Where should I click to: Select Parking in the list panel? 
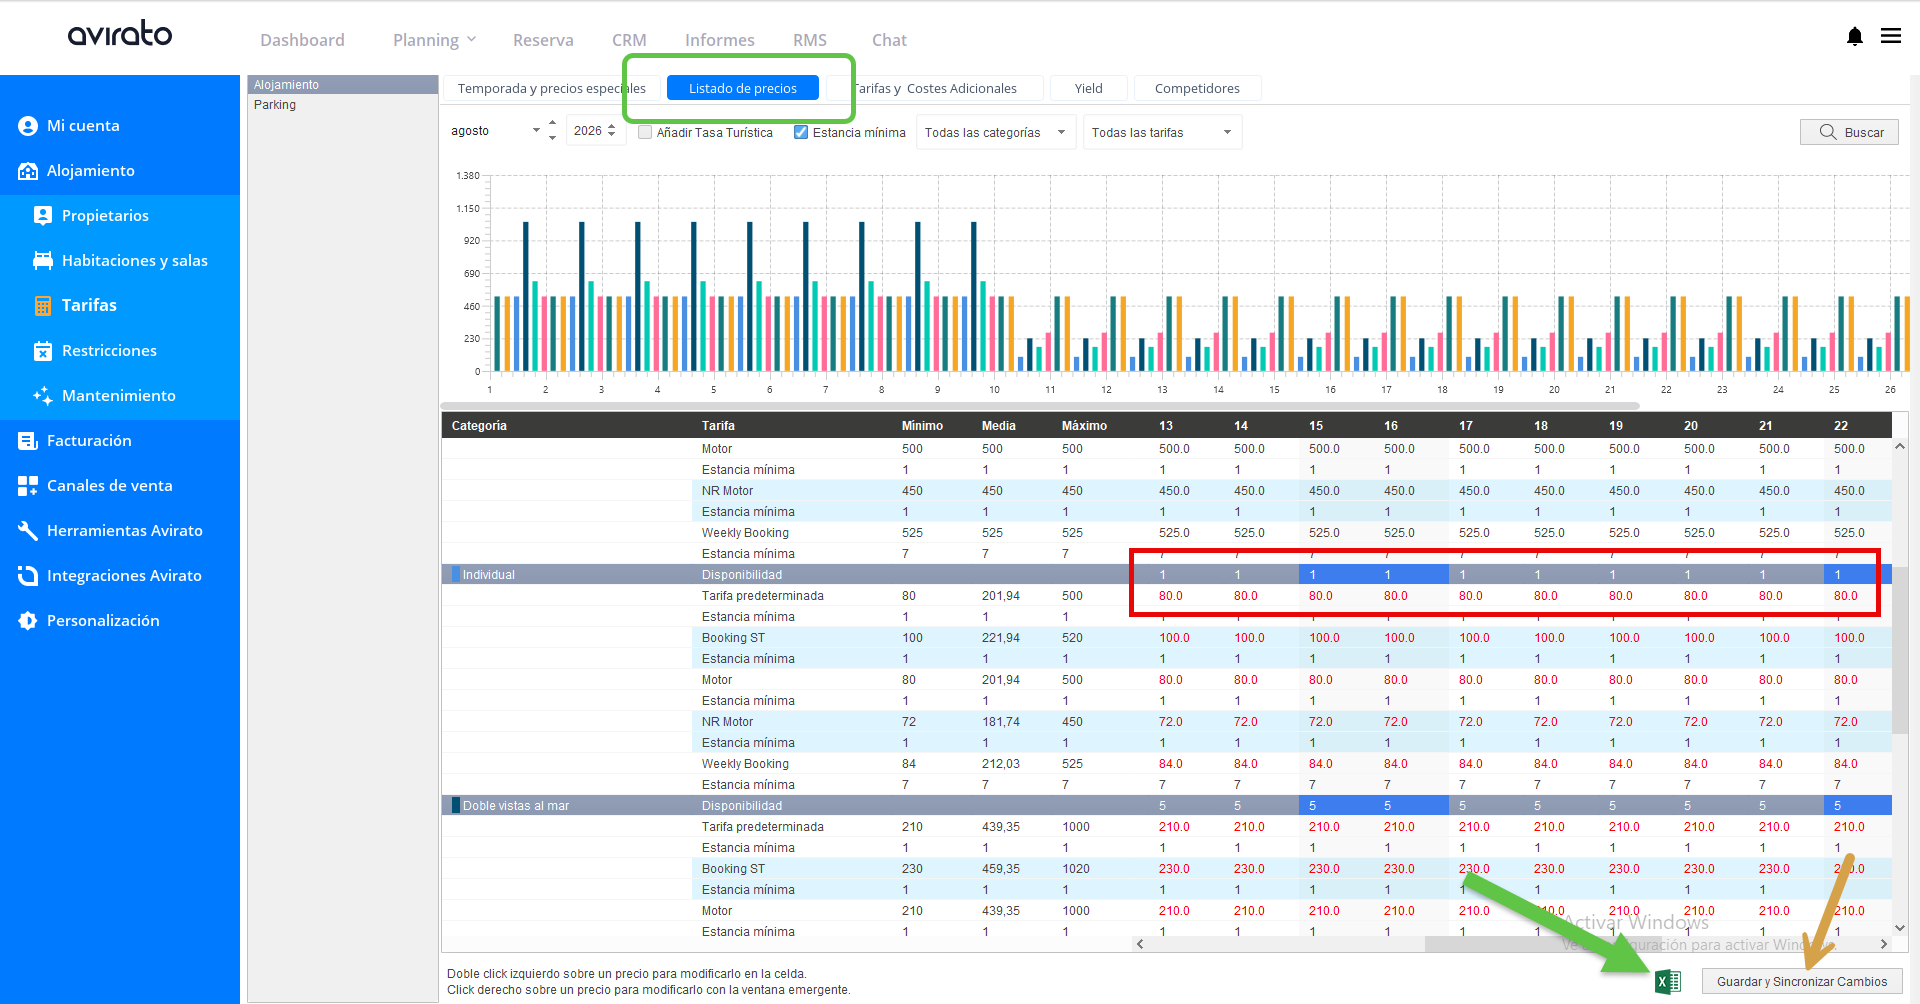[343, 105]
